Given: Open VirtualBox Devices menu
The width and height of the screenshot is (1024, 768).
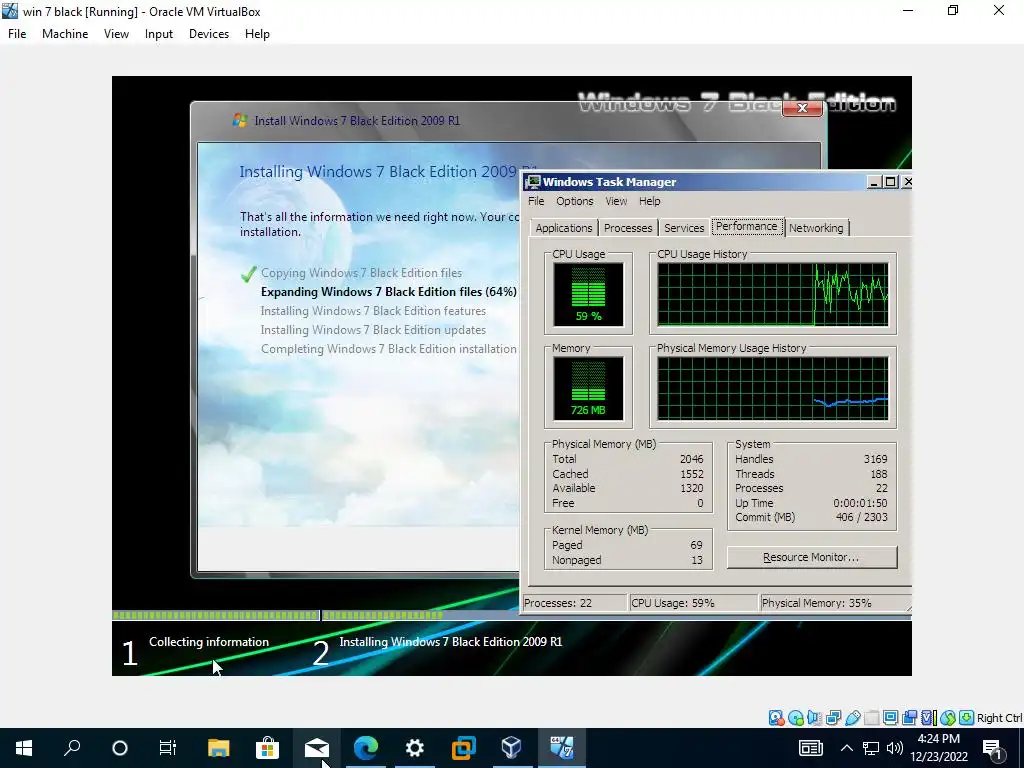Looking at the screenshot, I should click(x=209, y=34).
